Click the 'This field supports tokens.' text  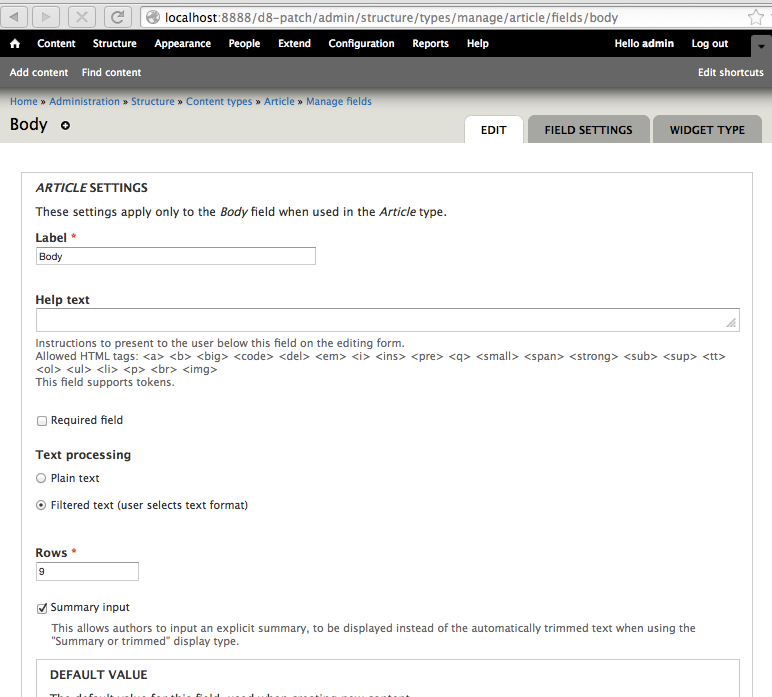point(105,382)
